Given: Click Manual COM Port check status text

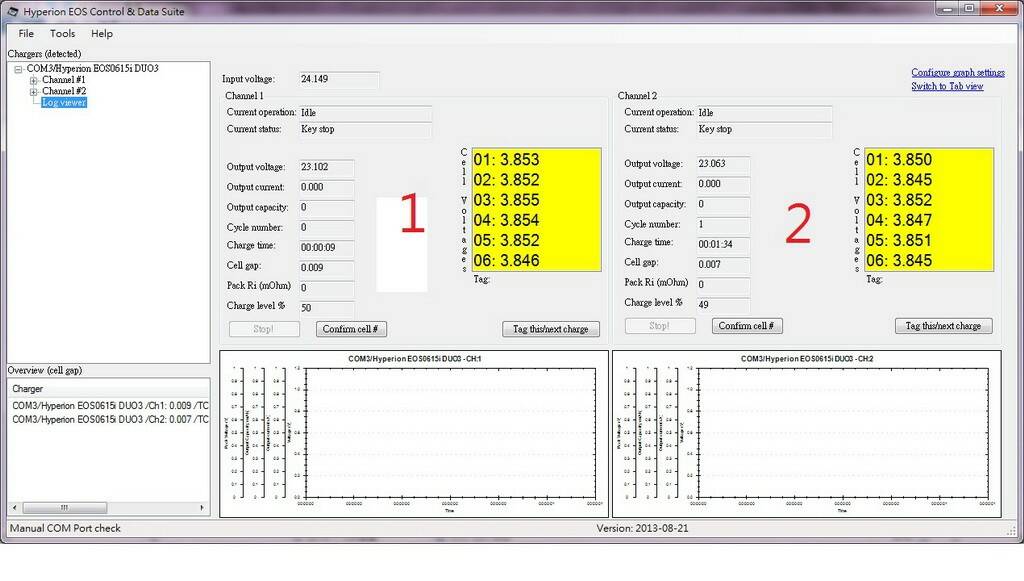Looking at the screenshot, I should point(65,528).
